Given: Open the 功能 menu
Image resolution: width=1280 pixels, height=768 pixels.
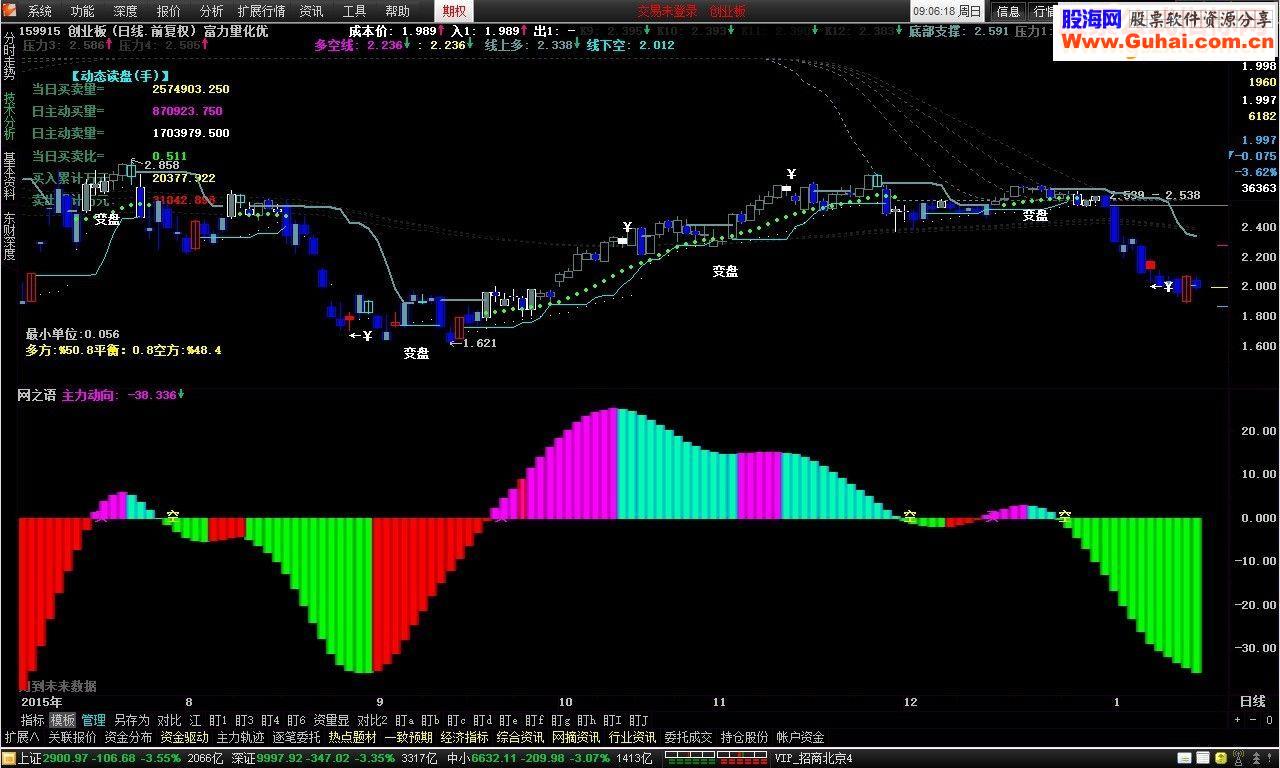Looking at the screenshot, I should (83, 11).
